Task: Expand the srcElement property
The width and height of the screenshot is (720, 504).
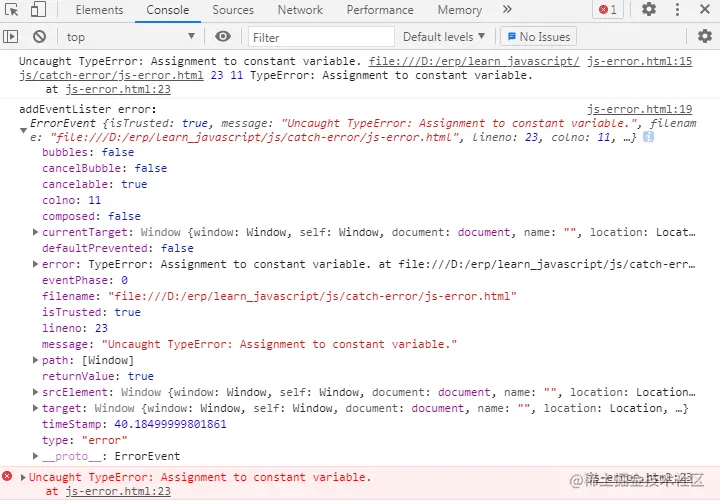Action: [35, 392]
